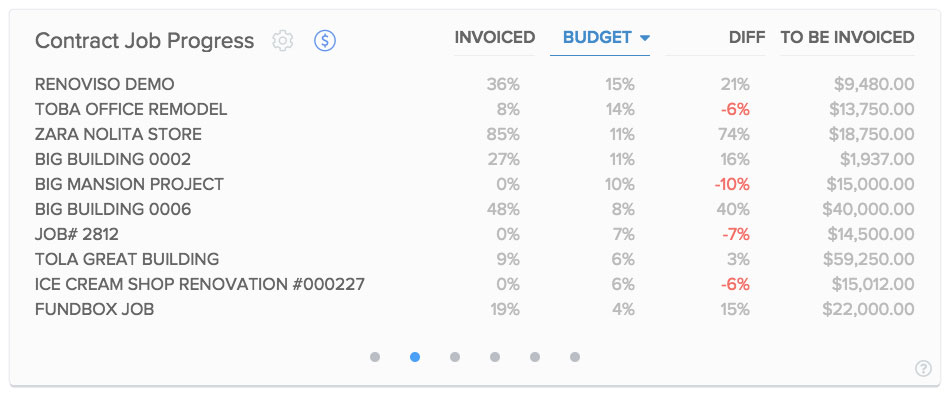Screen dimensions: 949x396
Task: Sort by the DIFF column header
Action: tap(747, 38)
